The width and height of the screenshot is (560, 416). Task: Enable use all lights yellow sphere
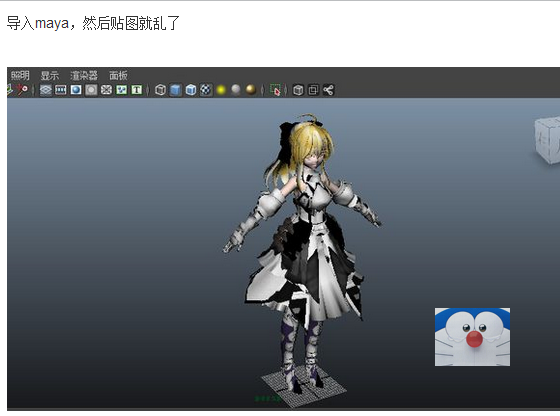point(221,90)
